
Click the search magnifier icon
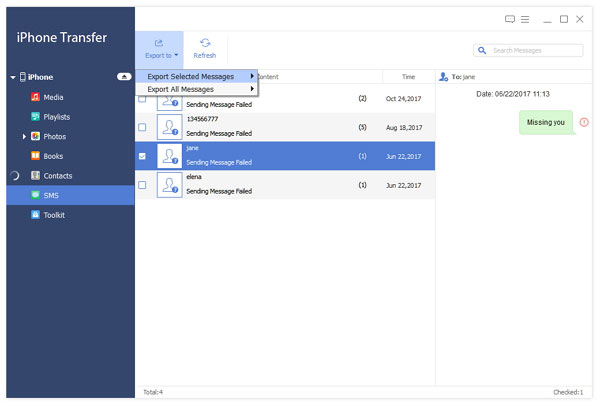point(482,50)
